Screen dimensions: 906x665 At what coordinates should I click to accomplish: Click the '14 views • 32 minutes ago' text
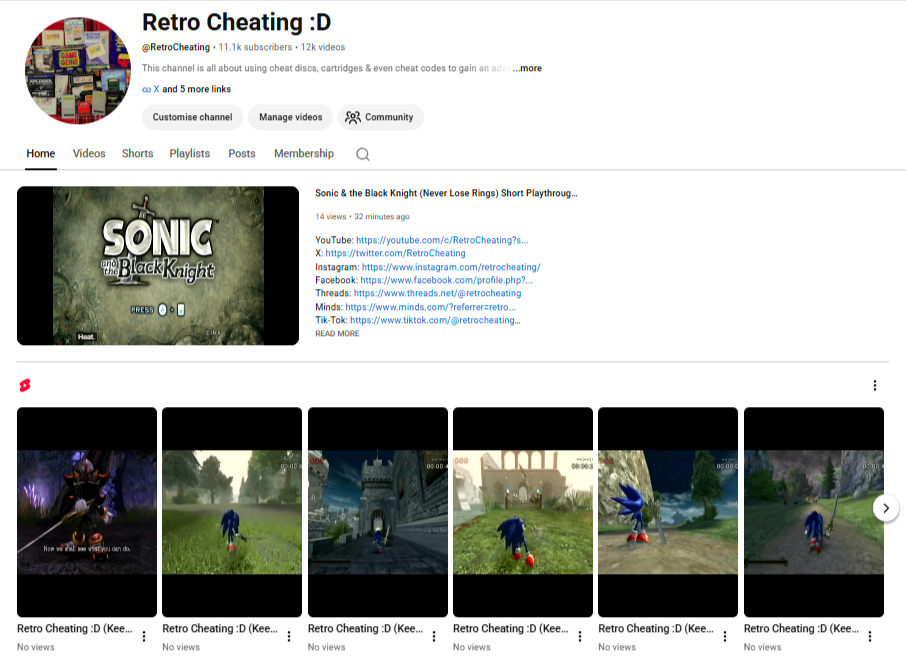pyautogui.click(x=362, y=217)
